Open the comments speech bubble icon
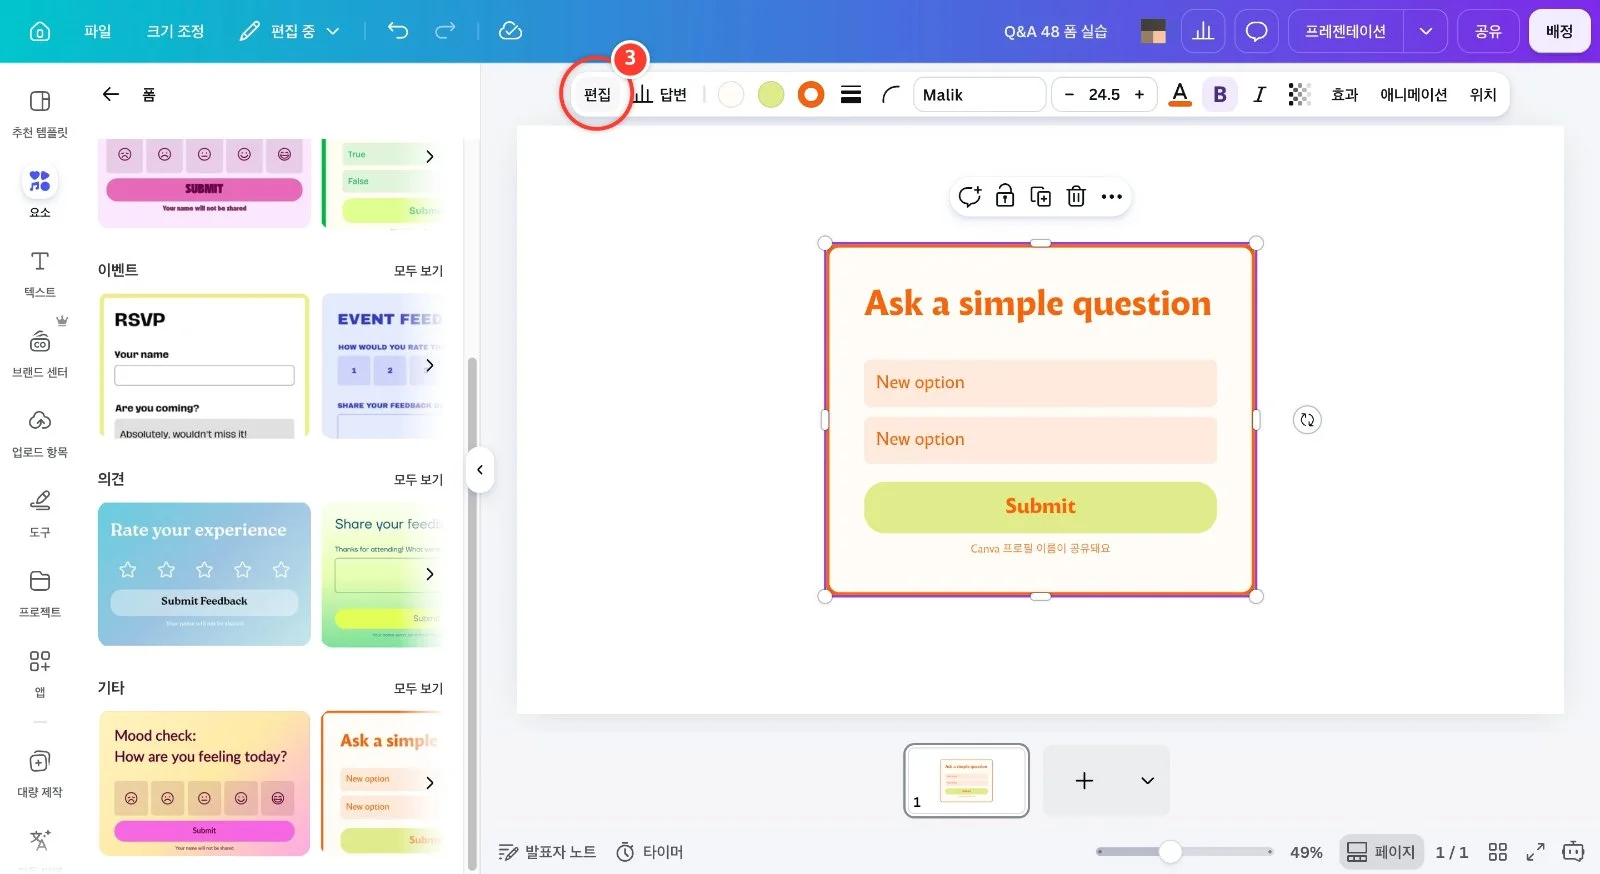The height and width of the screenshot is (874, 1600). tap(1257, 31)
